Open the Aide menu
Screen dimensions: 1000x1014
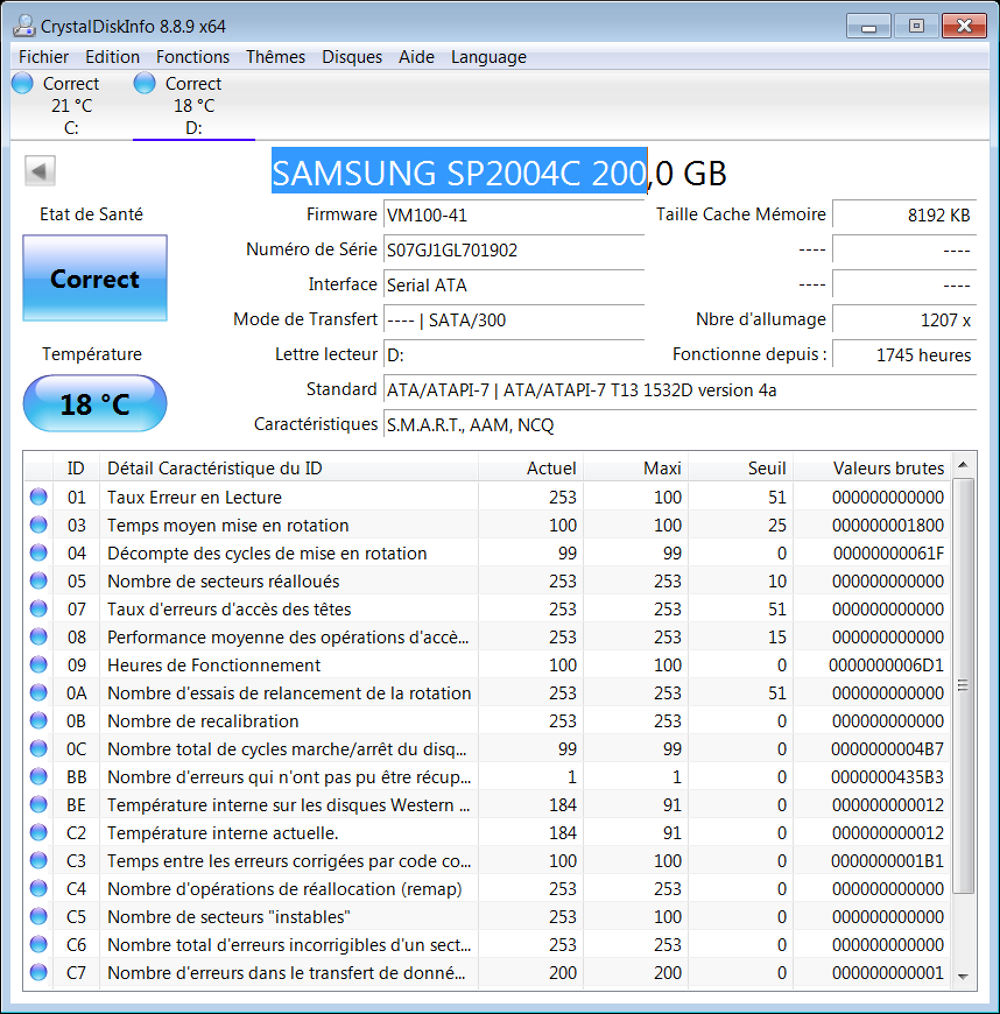pyautogui.click(x=417, y=57)
